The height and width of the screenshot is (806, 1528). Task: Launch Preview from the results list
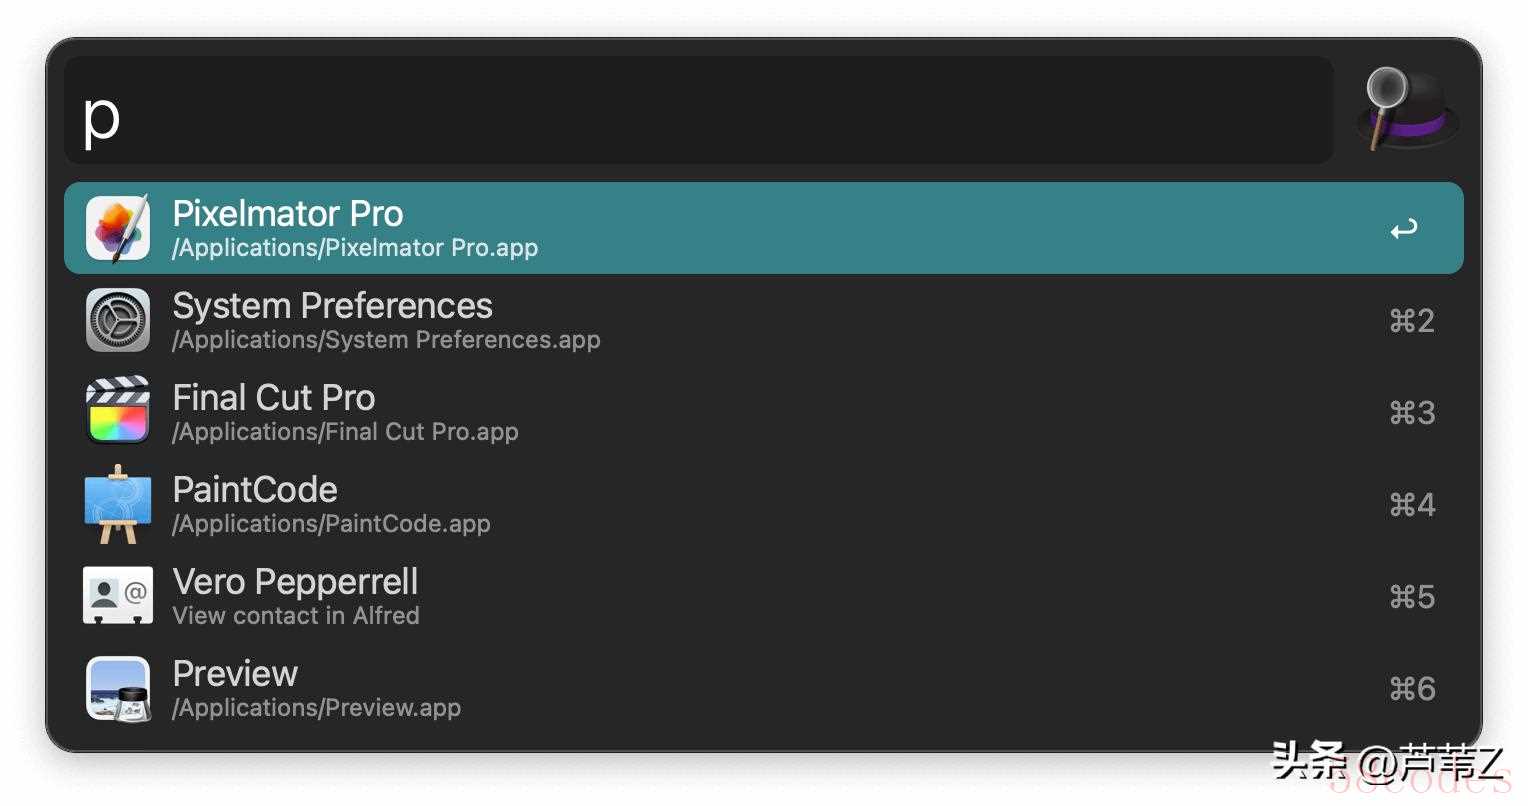(x=764, y=688)
